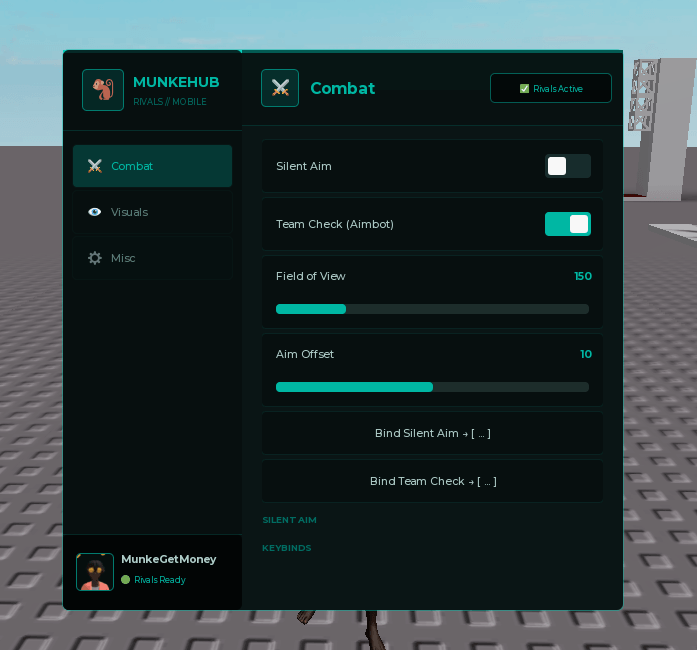The image size is (697, 650).
Task: Click the green checkmark in Rivals Active badge
Action: [x=524, y=88]
